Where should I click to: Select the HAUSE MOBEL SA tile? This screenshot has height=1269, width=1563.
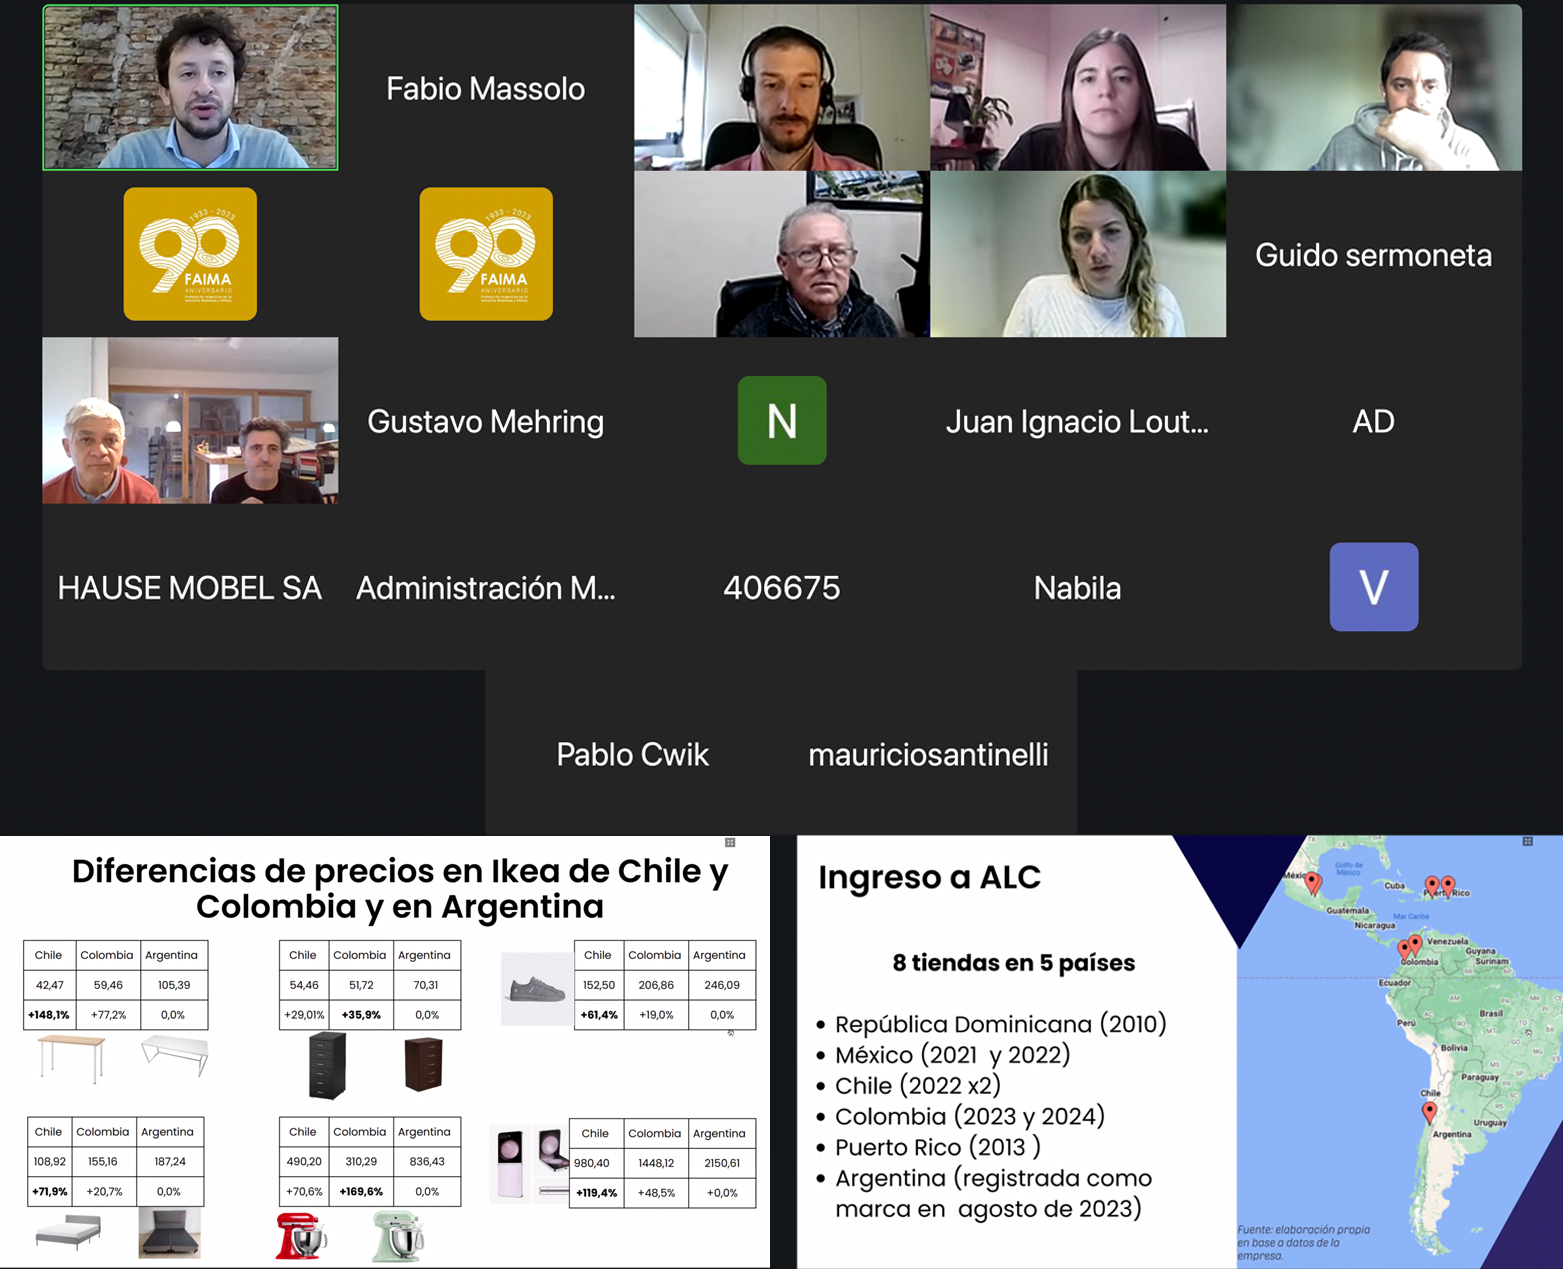tap(190, 588)
